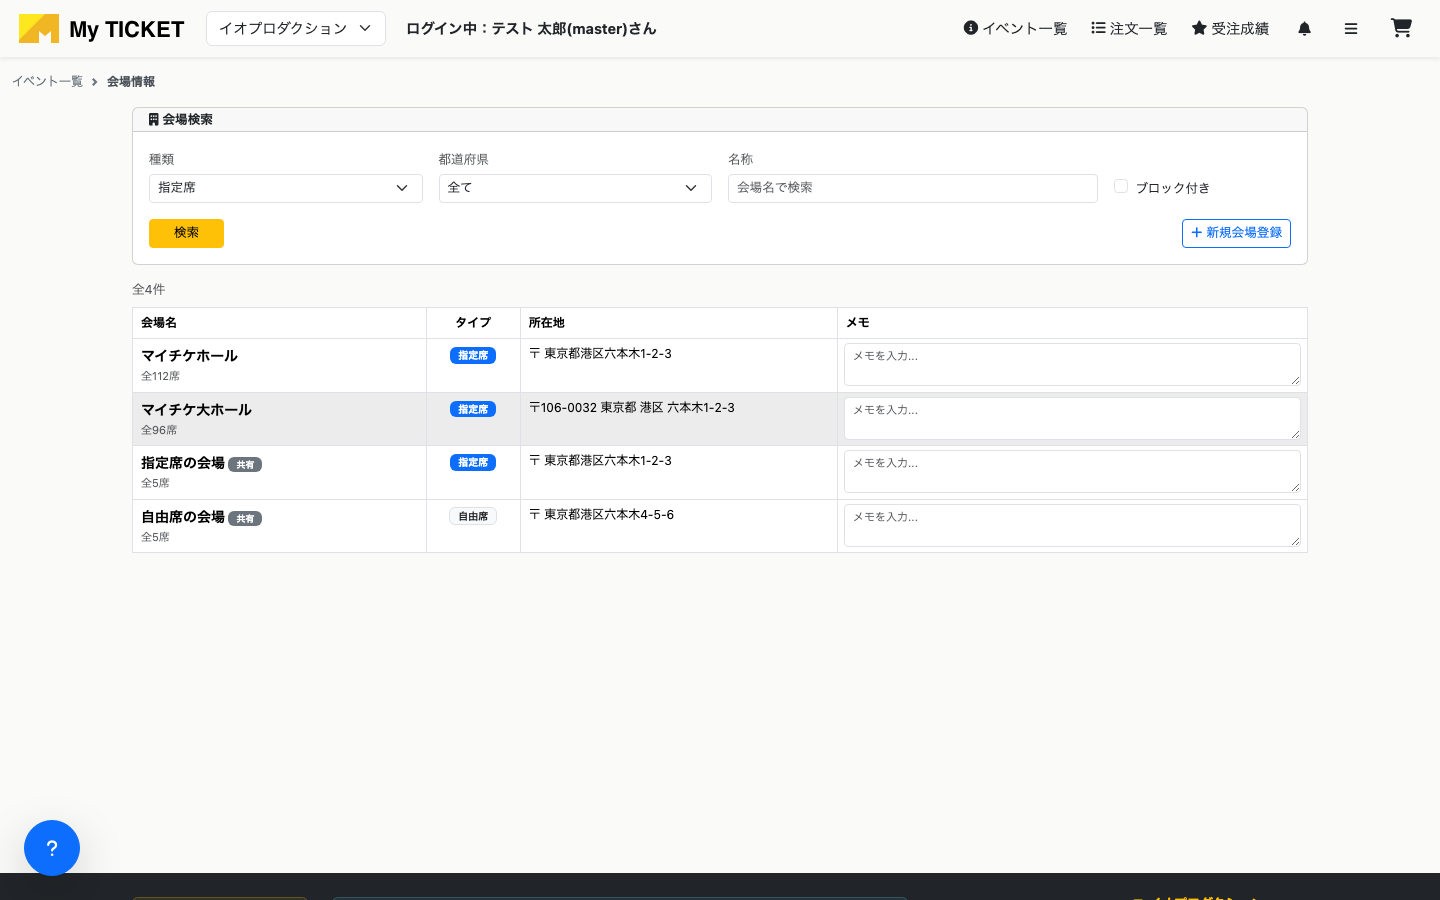Click the yellow 検索 button
Image resolution: width=1440 pixels, height=900 pixels.
click(186, 233)
